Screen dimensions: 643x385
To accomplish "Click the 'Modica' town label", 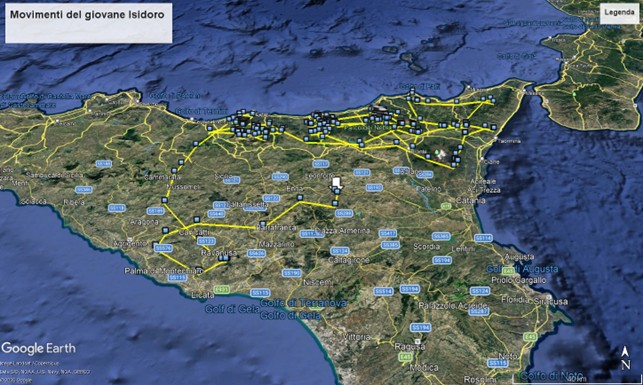I will [x=424, y=368].
